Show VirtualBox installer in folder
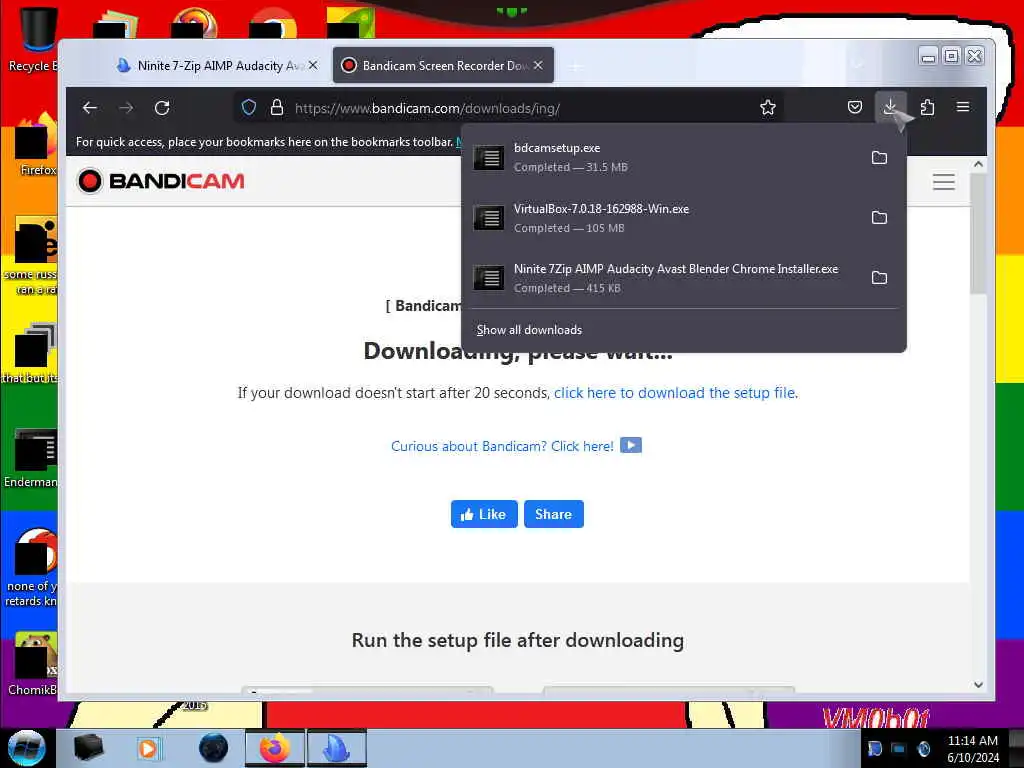Viewport: 1024px width, 768px height. tap(880, 217)
